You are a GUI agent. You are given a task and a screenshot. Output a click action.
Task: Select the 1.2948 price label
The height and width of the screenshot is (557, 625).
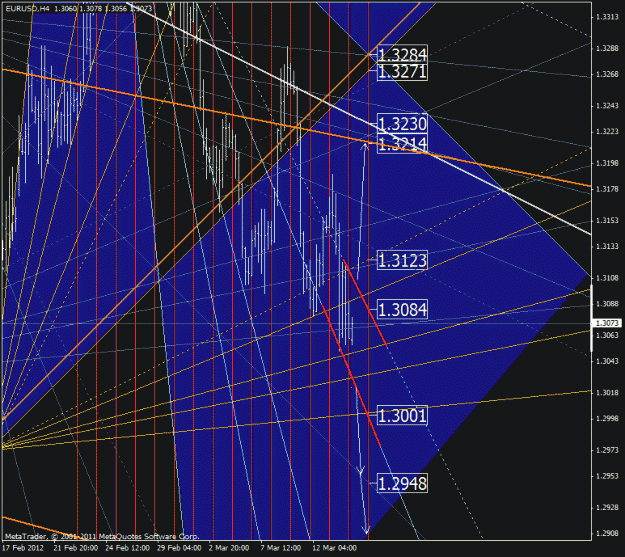[402, 483]
